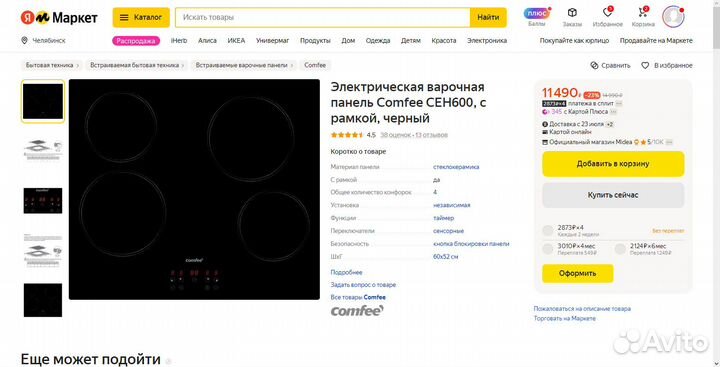Click Задать вопрос о товаре link
Image resolution: width=720 pixels, height=367 pixels.
coord(363,285)
